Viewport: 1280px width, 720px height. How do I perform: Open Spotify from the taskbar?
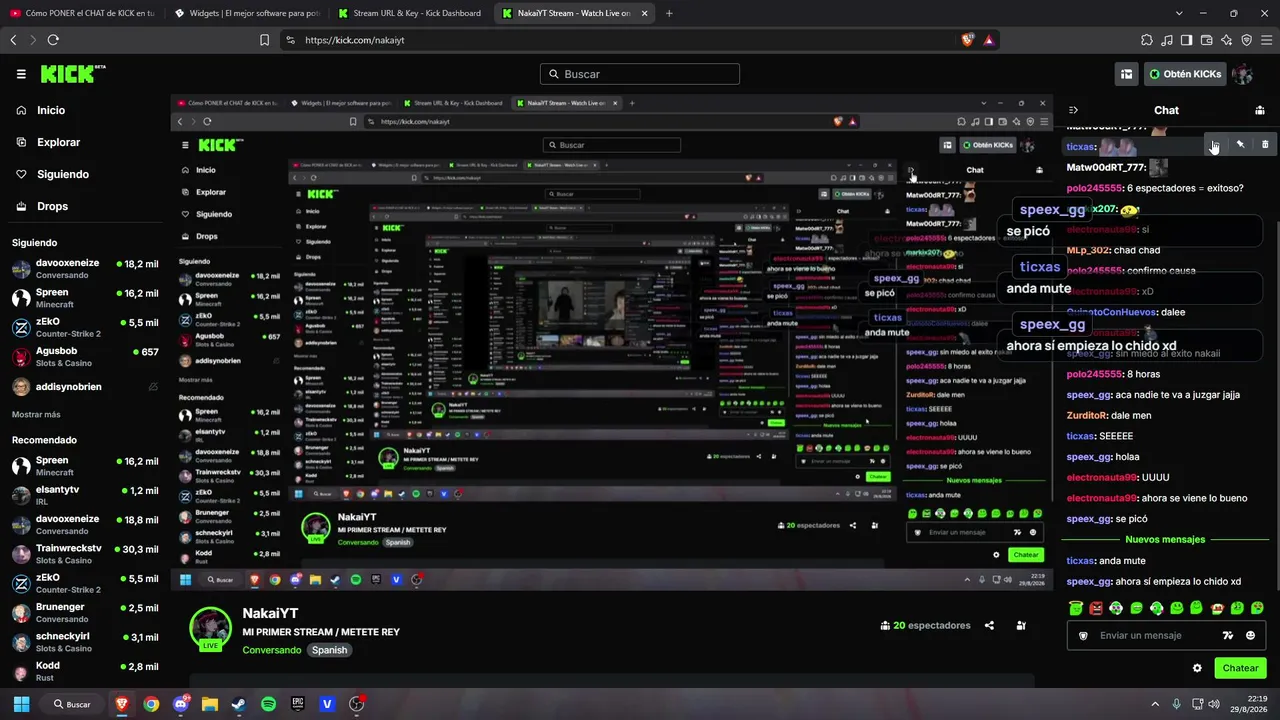(268, 704)
